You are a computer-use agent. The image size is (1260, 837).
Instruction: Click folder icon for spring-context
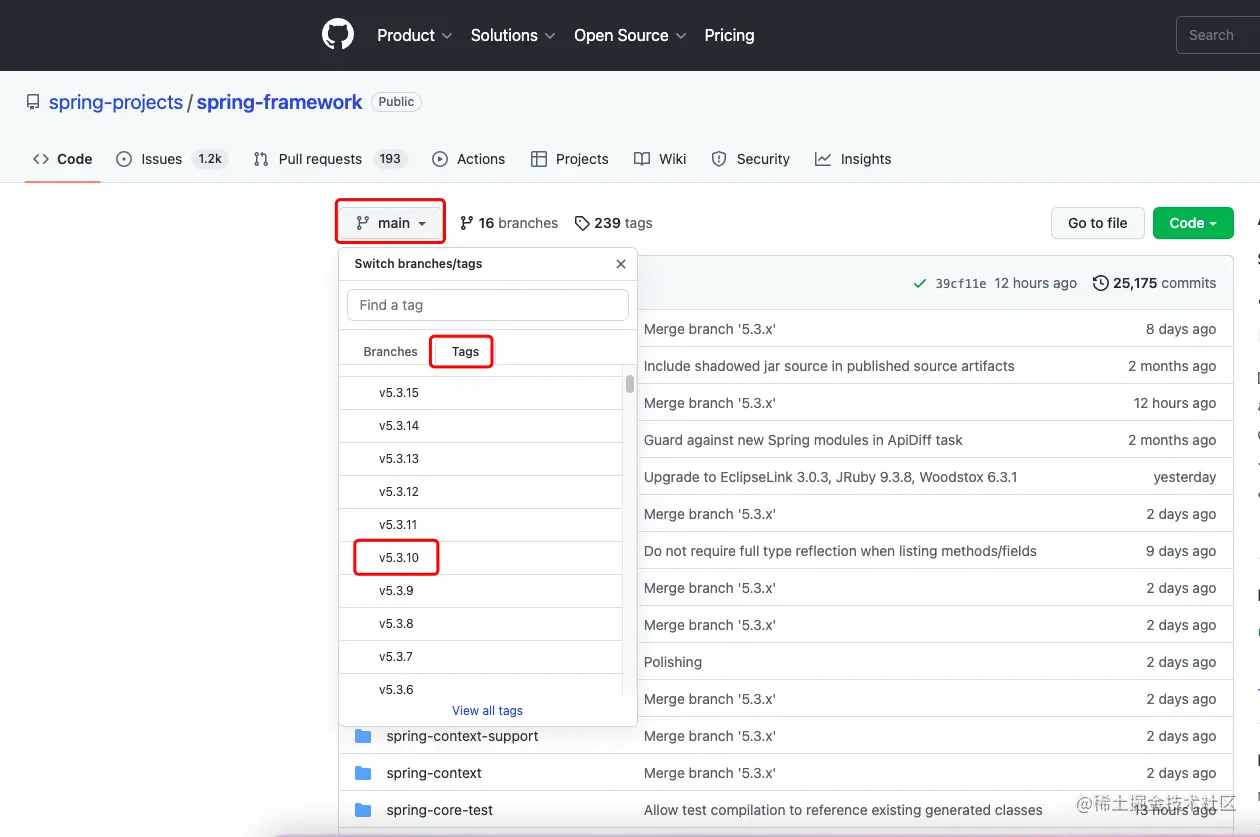coord(363,773)
